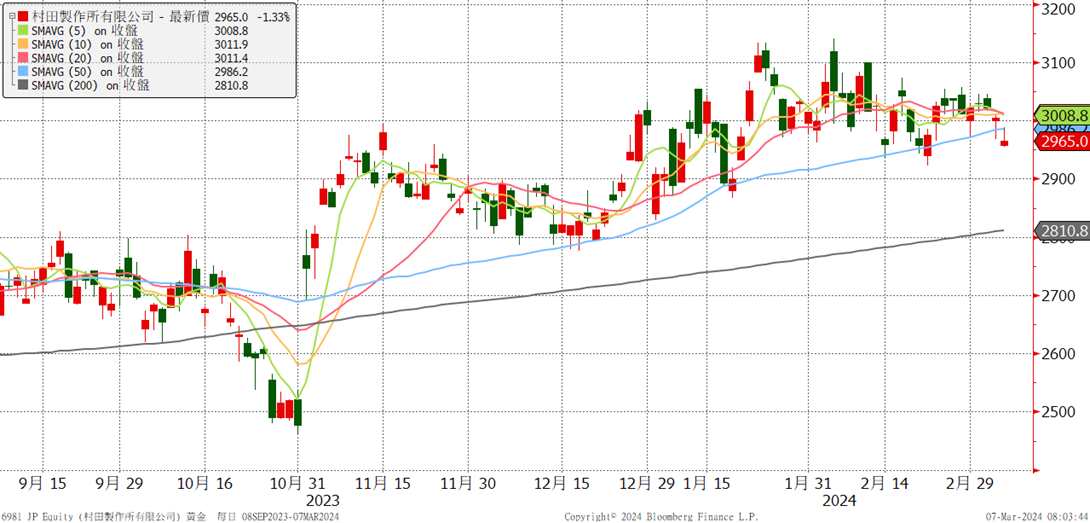Viewport: 1090px width, 523px height.
Task: Click the 11月 15 date label
Action: (x=383, y=484)
